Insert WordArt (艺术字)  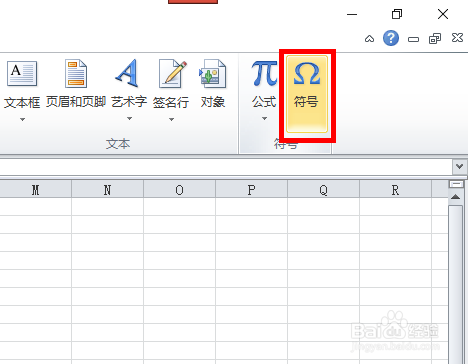129,83
